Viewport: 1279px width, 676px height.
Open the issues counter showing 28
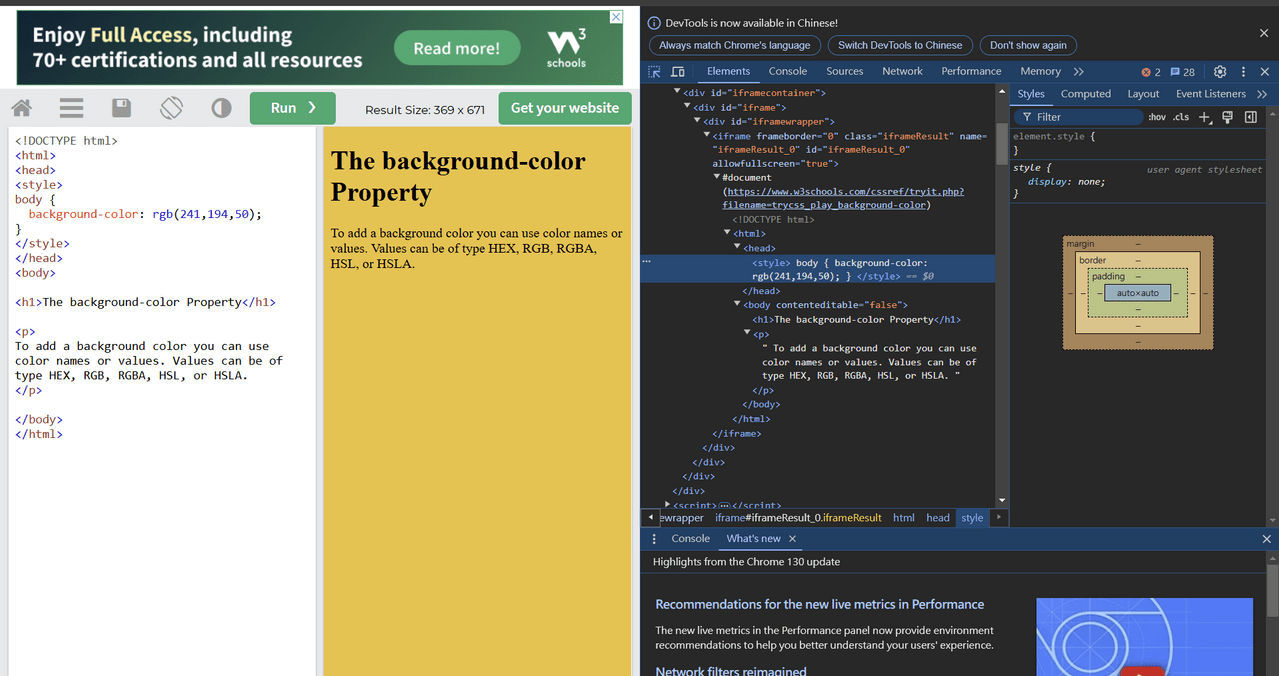(x=1182, y=72)
